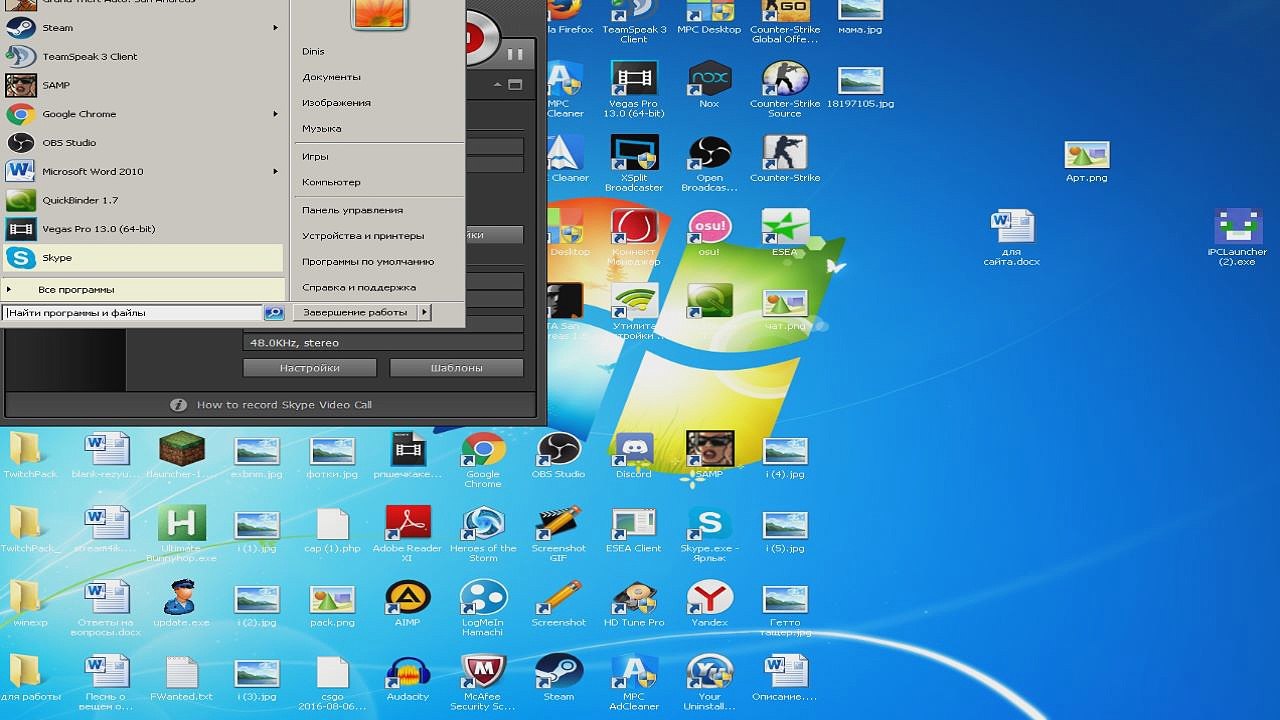
Task: Open the Discord desktop shortcut
Action: 633,456
